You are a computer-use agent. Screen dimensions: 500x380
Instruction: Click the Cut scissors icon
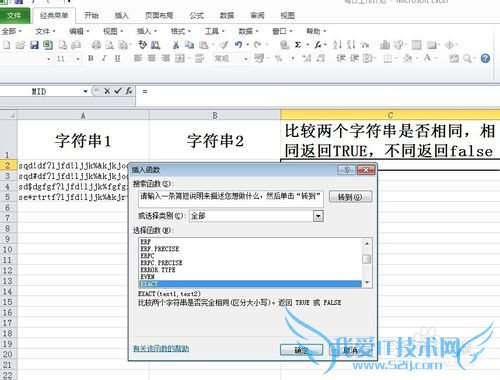point(176,45)
